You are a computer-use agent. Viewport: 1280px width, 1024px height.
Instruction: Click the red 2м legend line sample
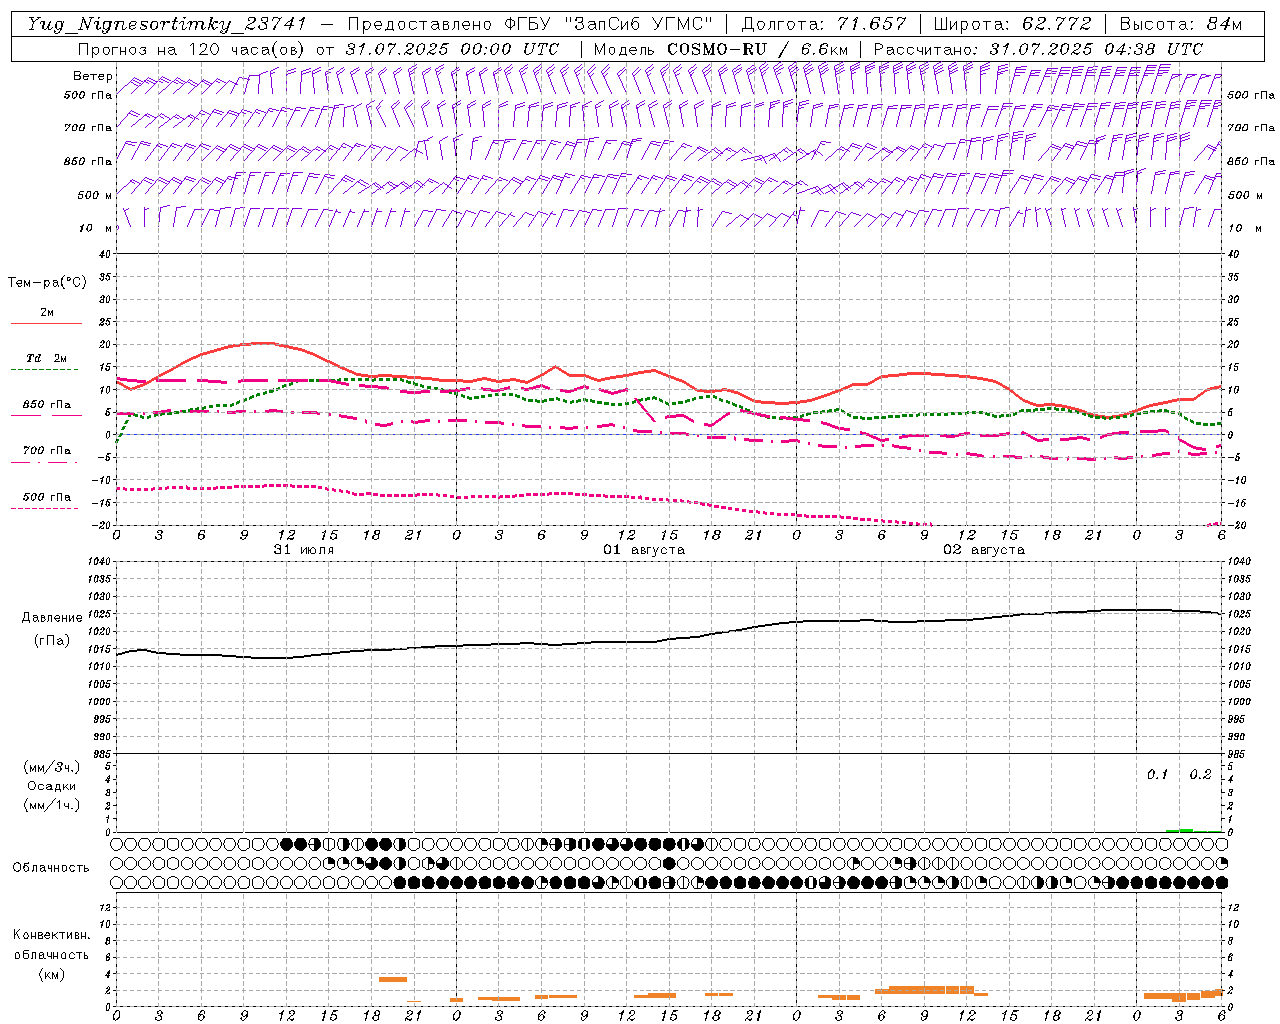point(46,324)
